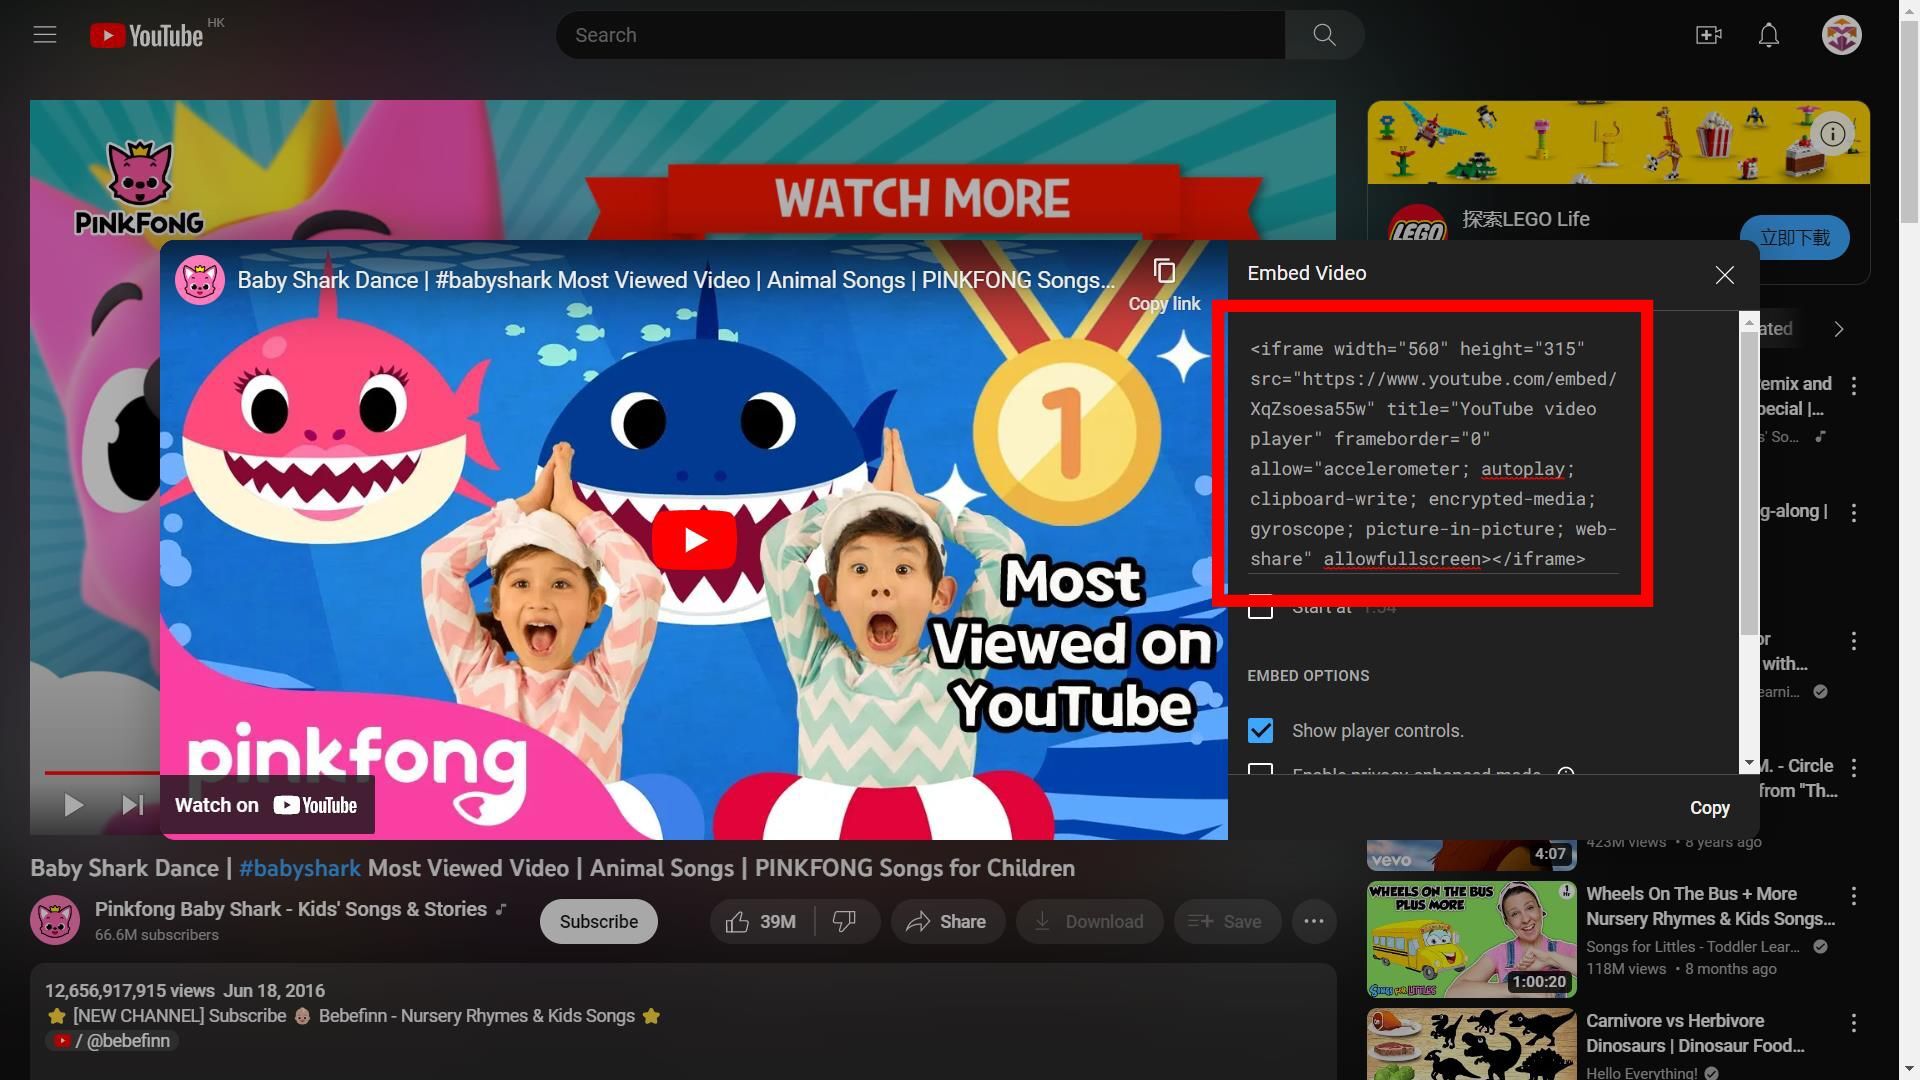Click the search magnifier button
Viewport: 1920px width, 1080px height.
tap(1324, 35)
